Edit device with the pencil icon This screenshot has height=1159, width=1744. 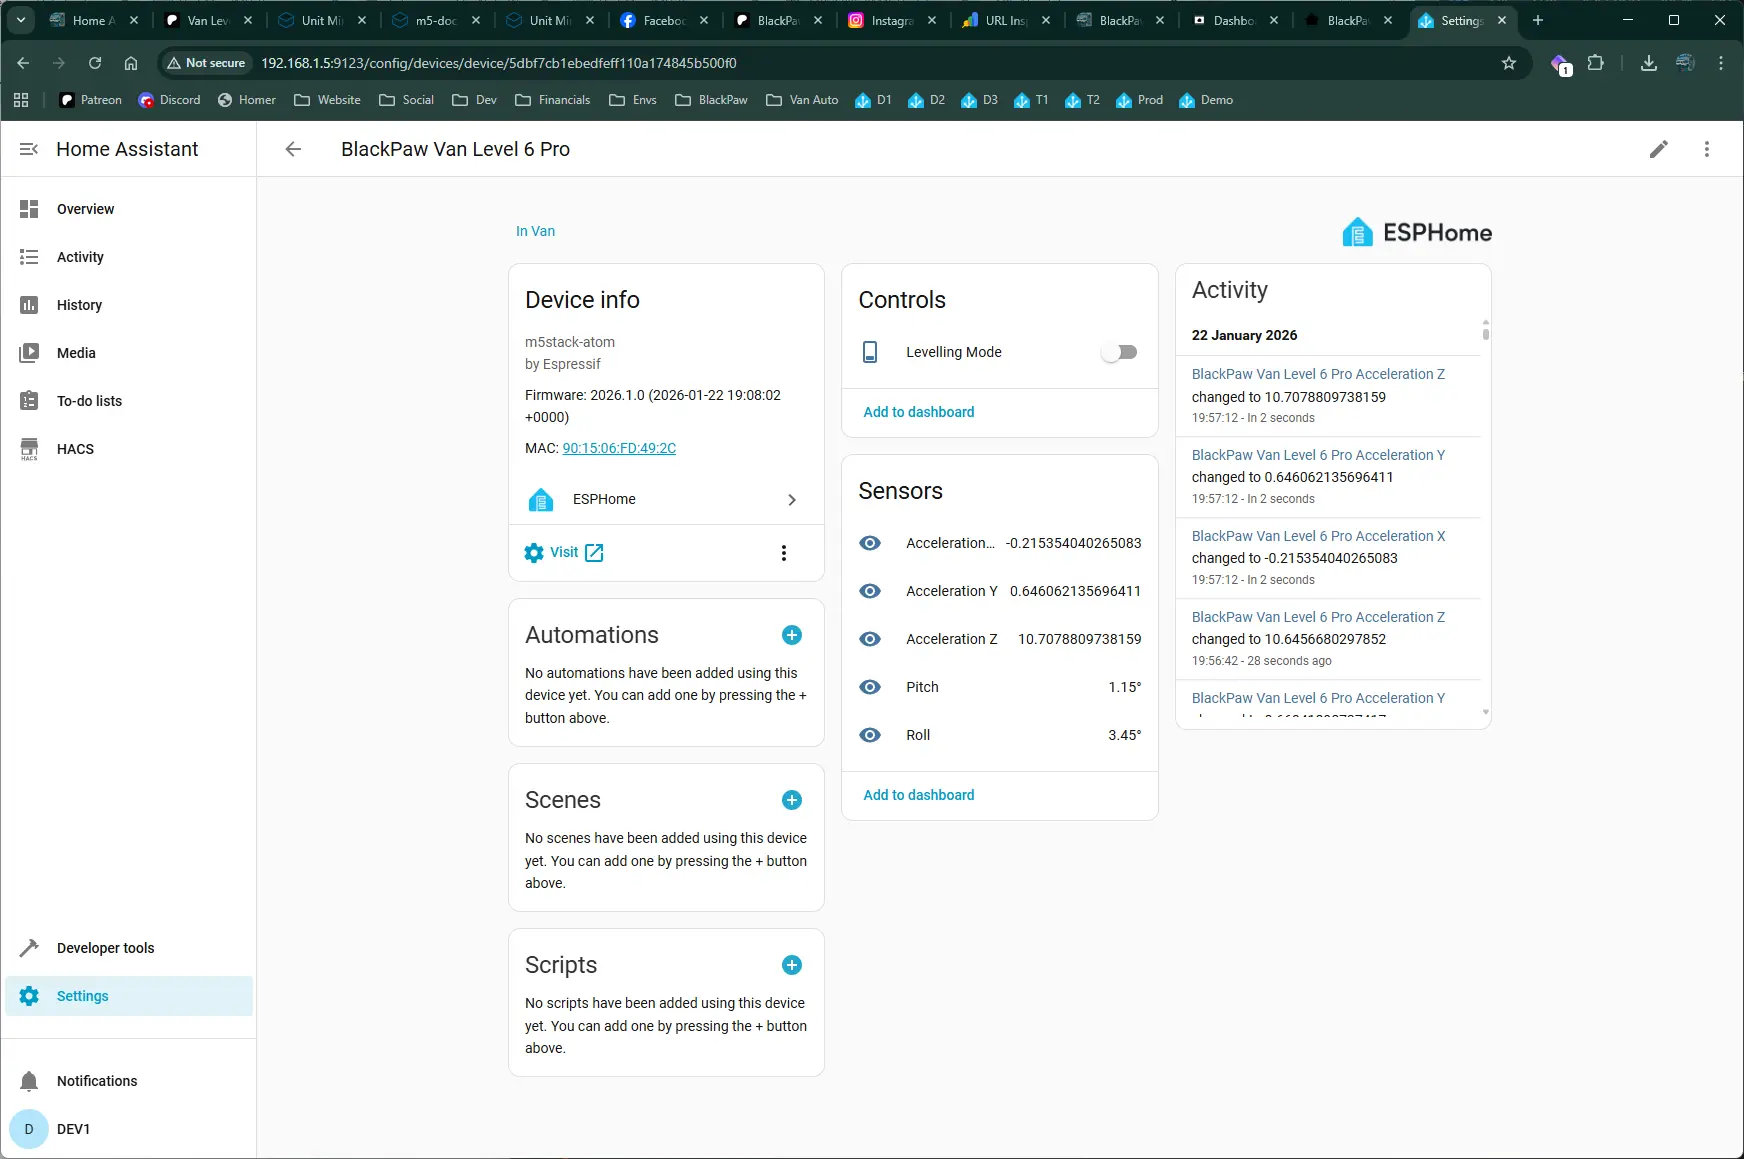tap(1659, 149)
